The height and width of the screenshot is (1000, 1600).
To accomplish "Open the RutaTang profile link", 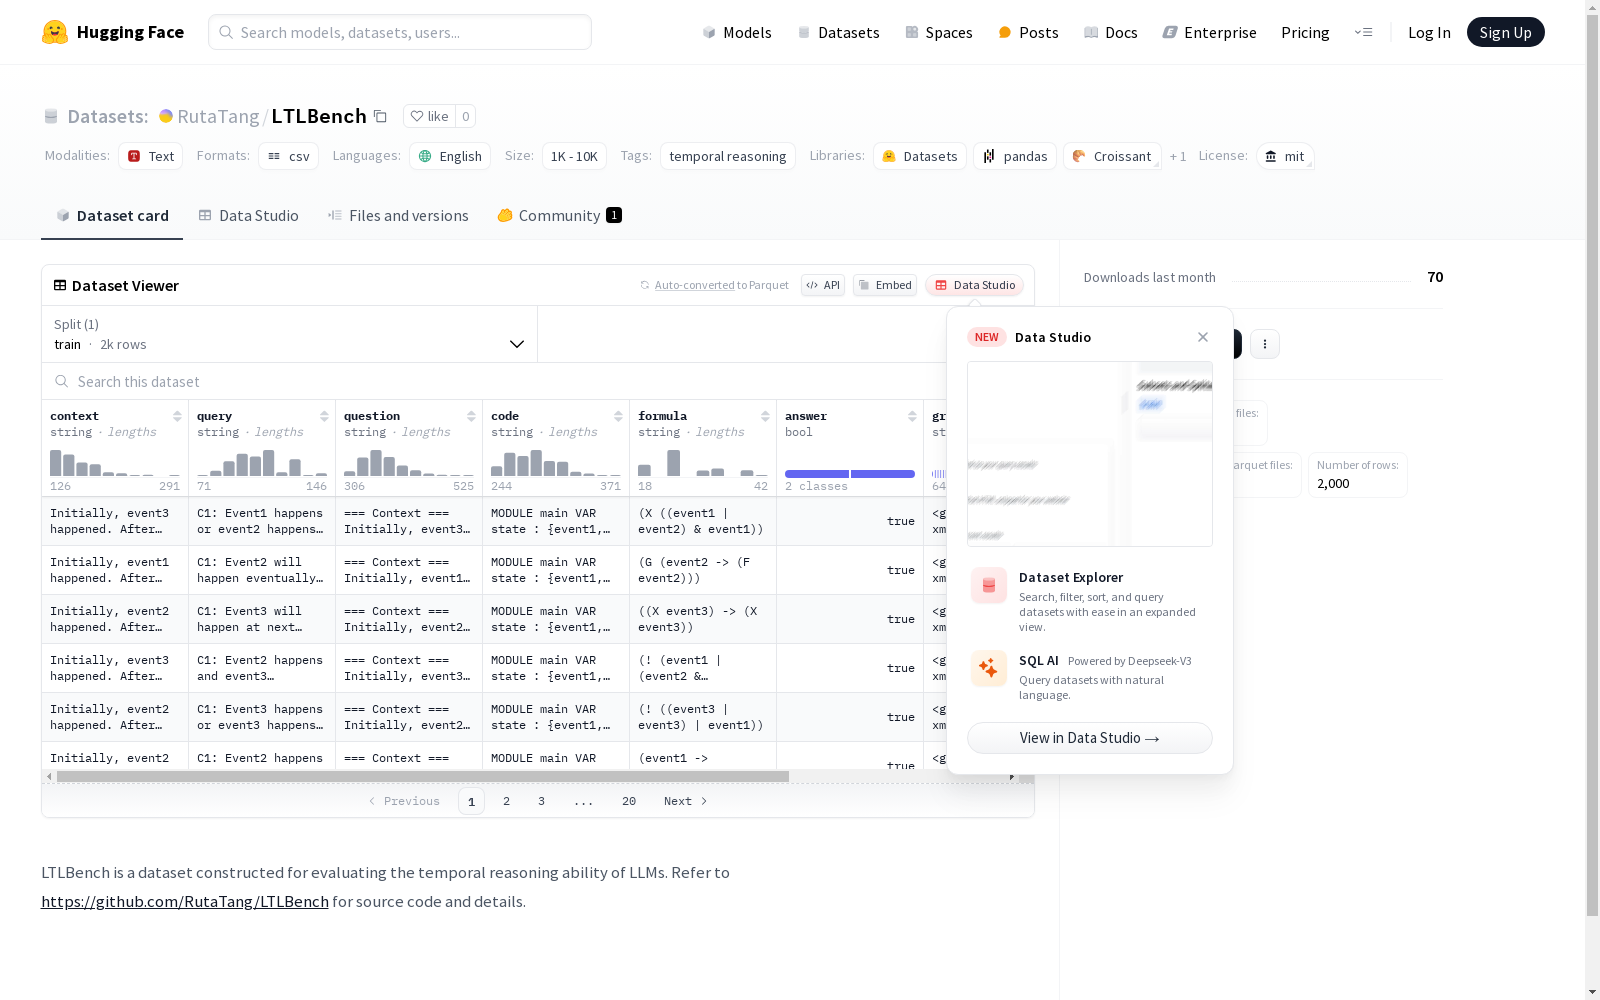I will click(218, 116).
